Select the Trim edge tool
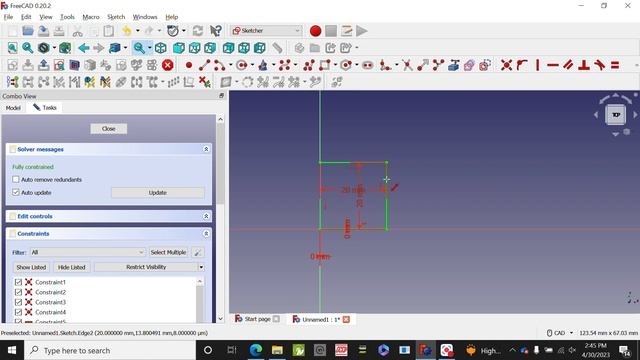Screen dimensions: 640x360 pyautogui.click(x=407, y=65)
